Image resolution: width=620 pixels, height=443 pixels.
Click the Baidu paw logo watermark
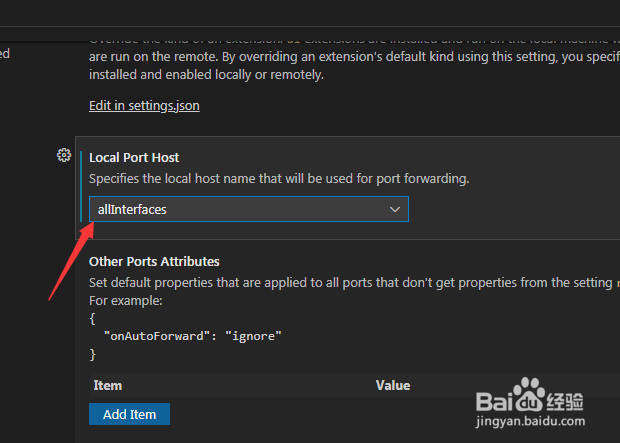(528, 395)
